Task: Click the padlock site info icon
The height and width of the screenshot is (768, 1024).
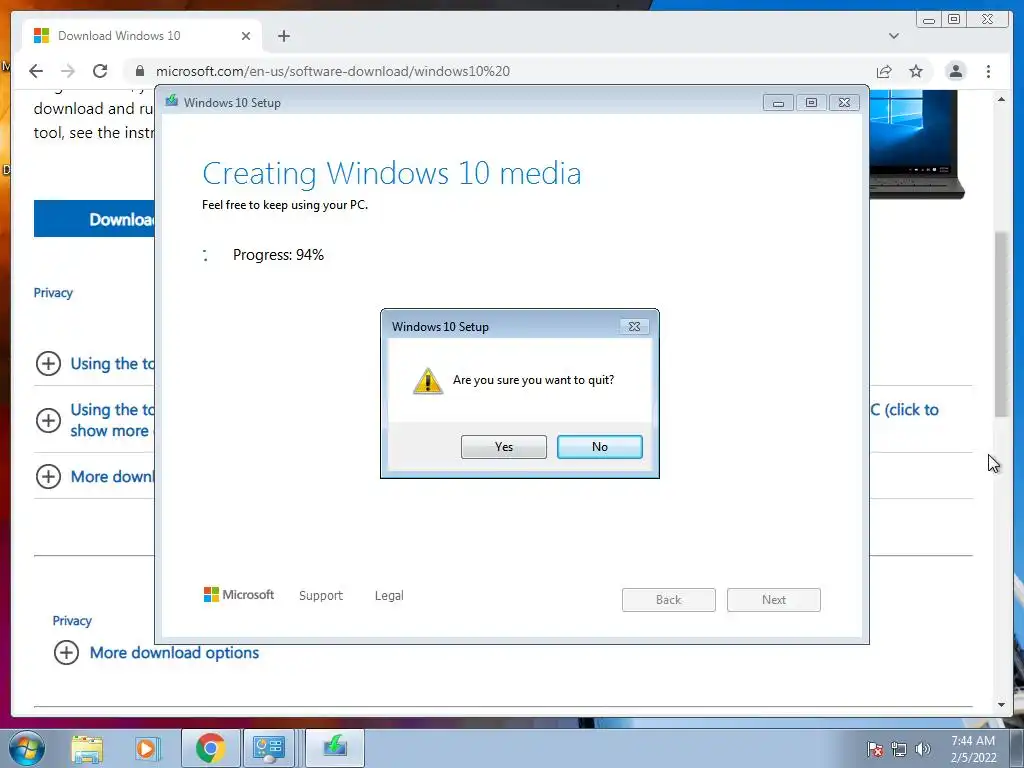Action: 140,71
